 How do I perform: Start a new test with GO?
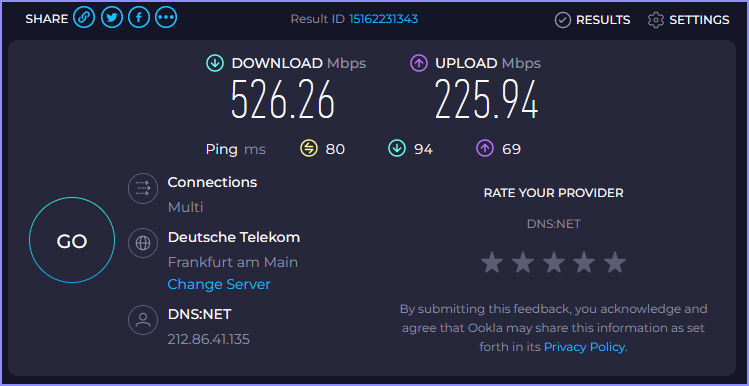coord(72,240)
